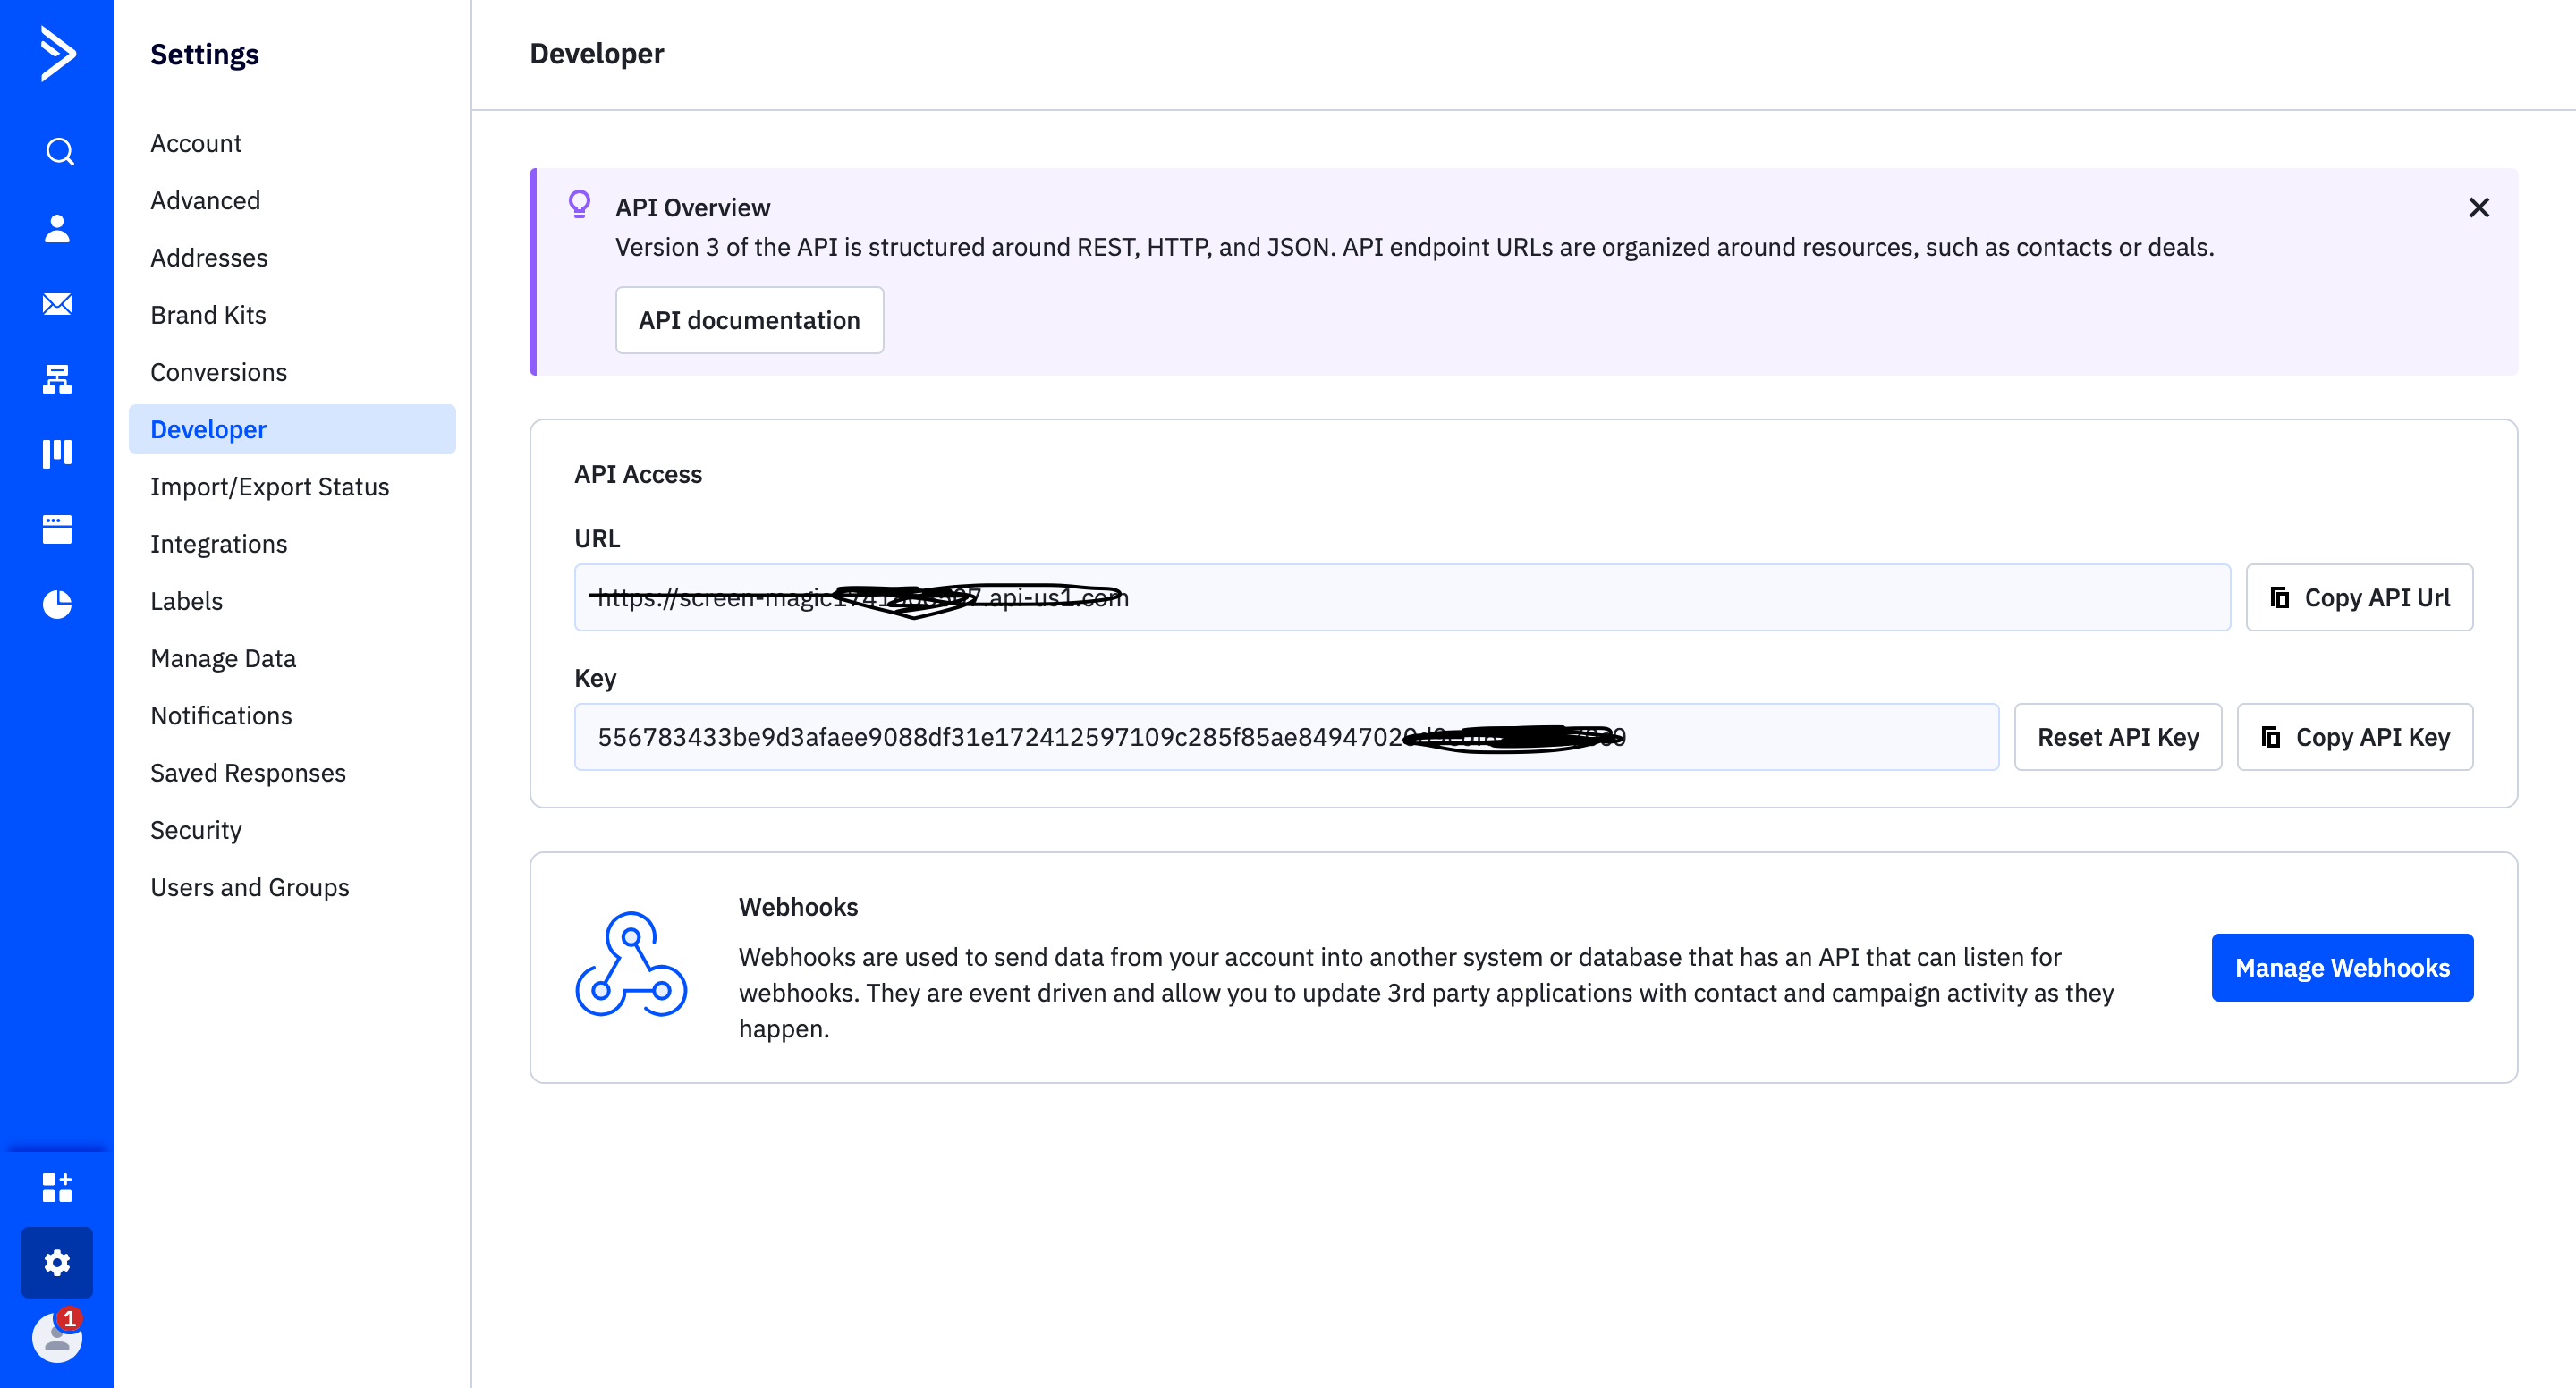The height and width of the screenshot is (1388, 2576).
Task: Open the search icon in left sidebar
Action: click(58, 152)
